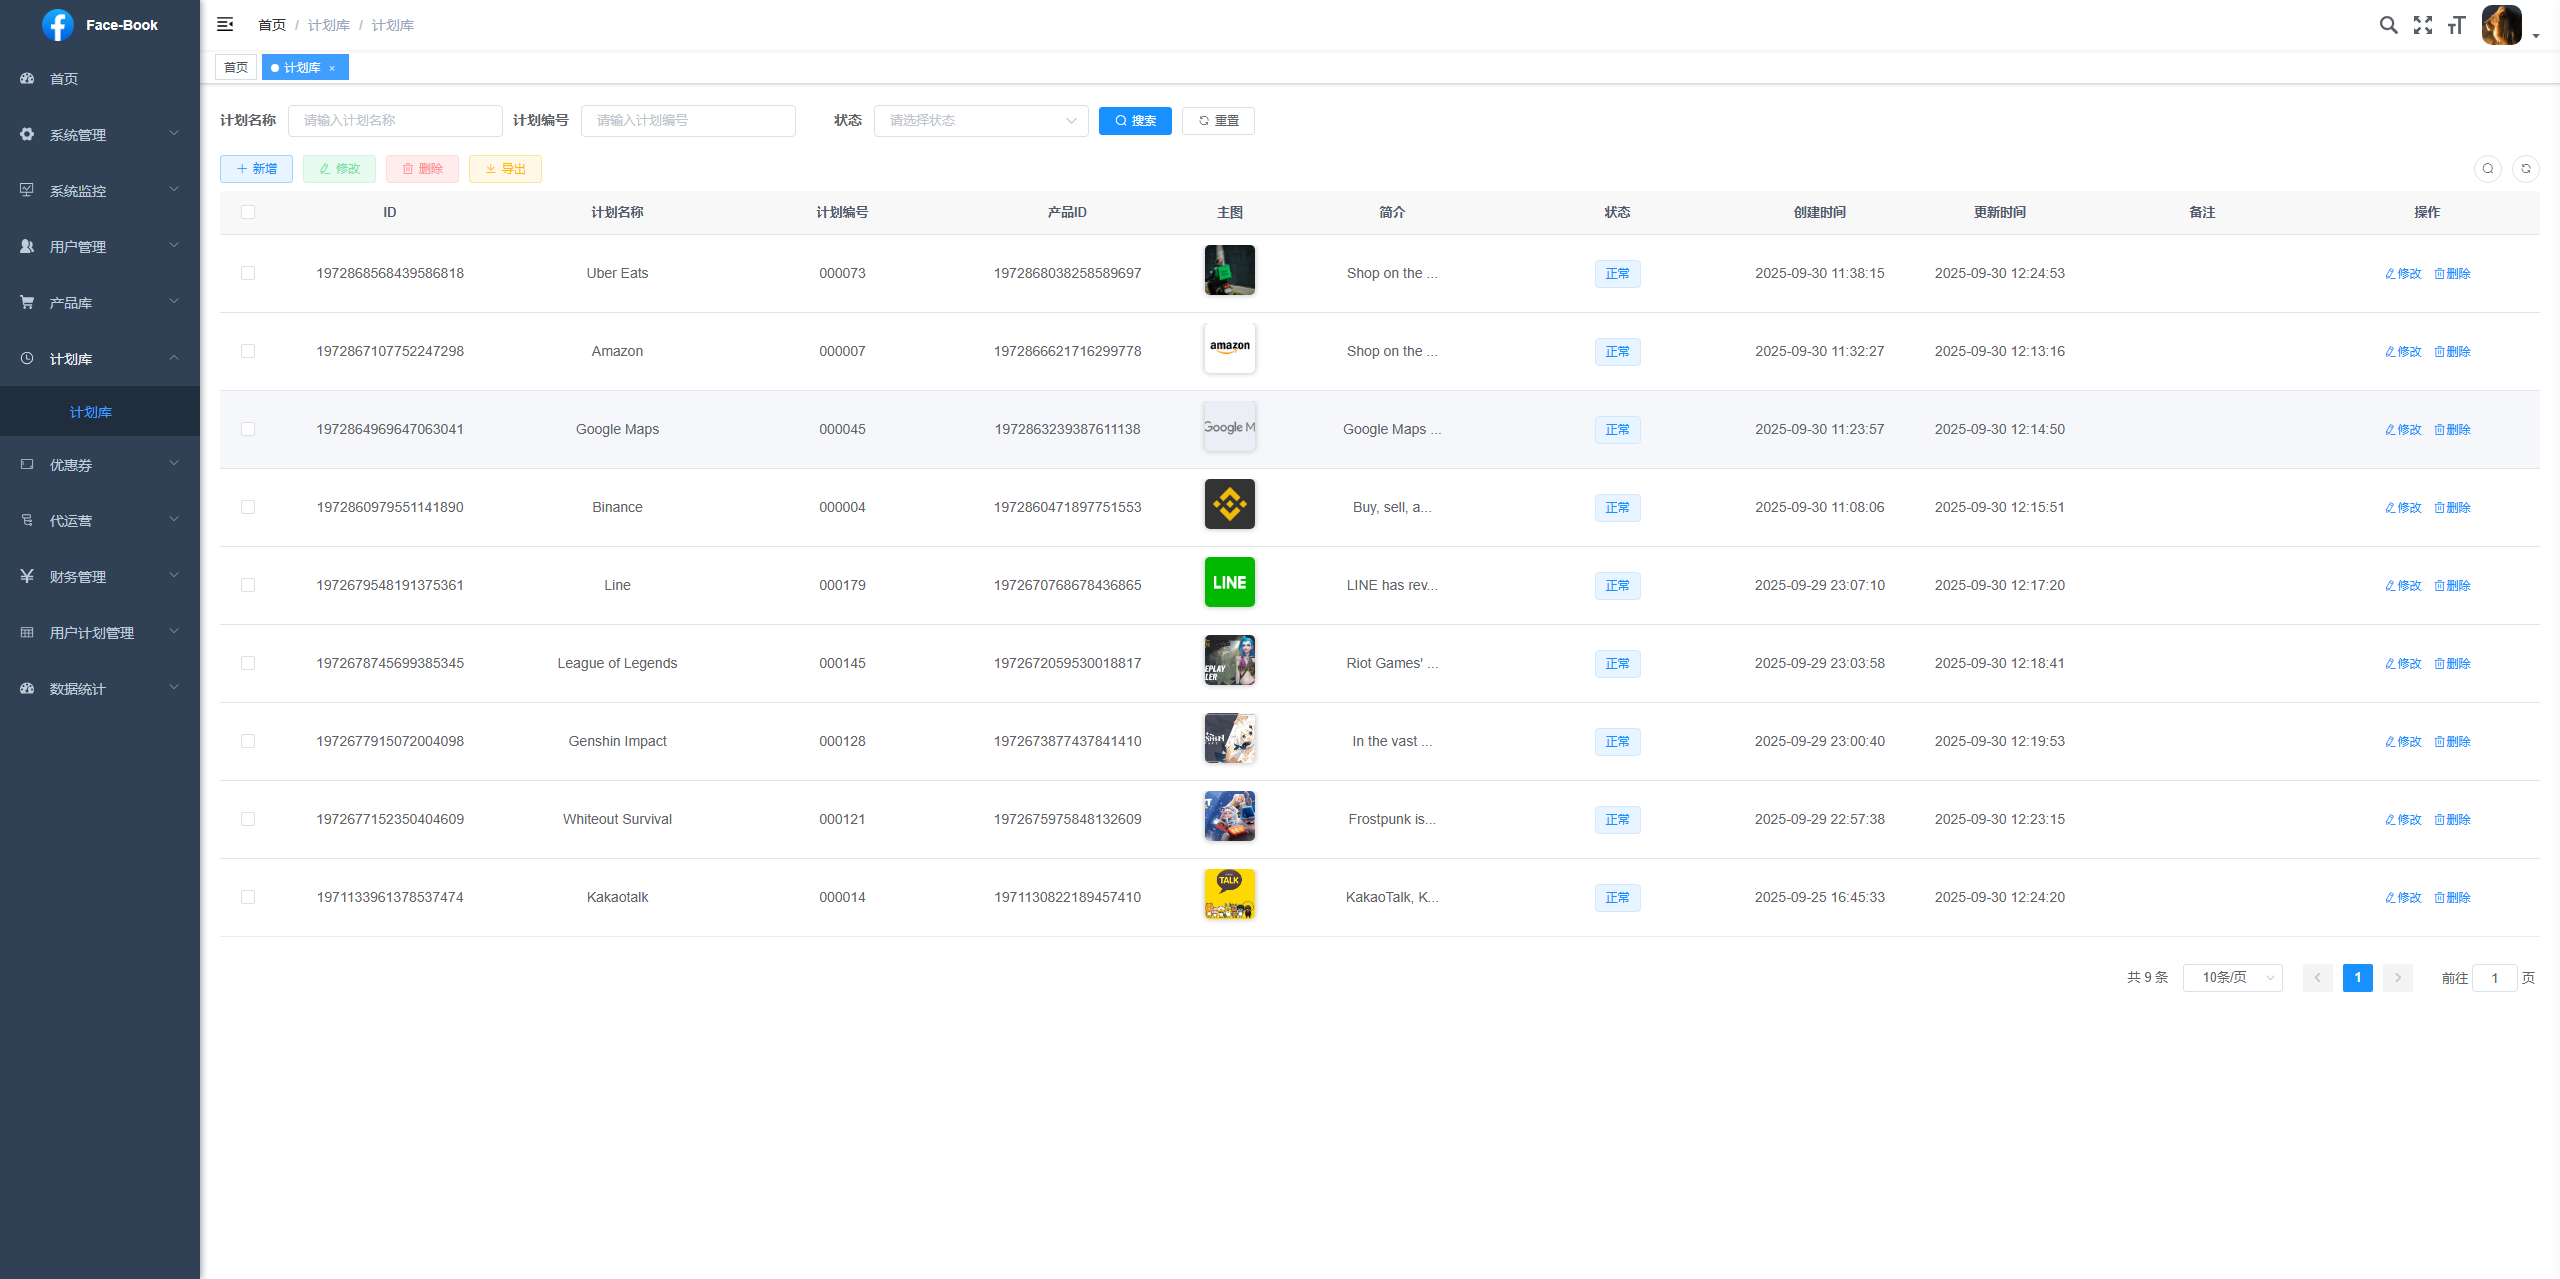Click the refresh table circular icon
Image resolution: width=2560 pixels, height=1279 pixels.
2525,169
